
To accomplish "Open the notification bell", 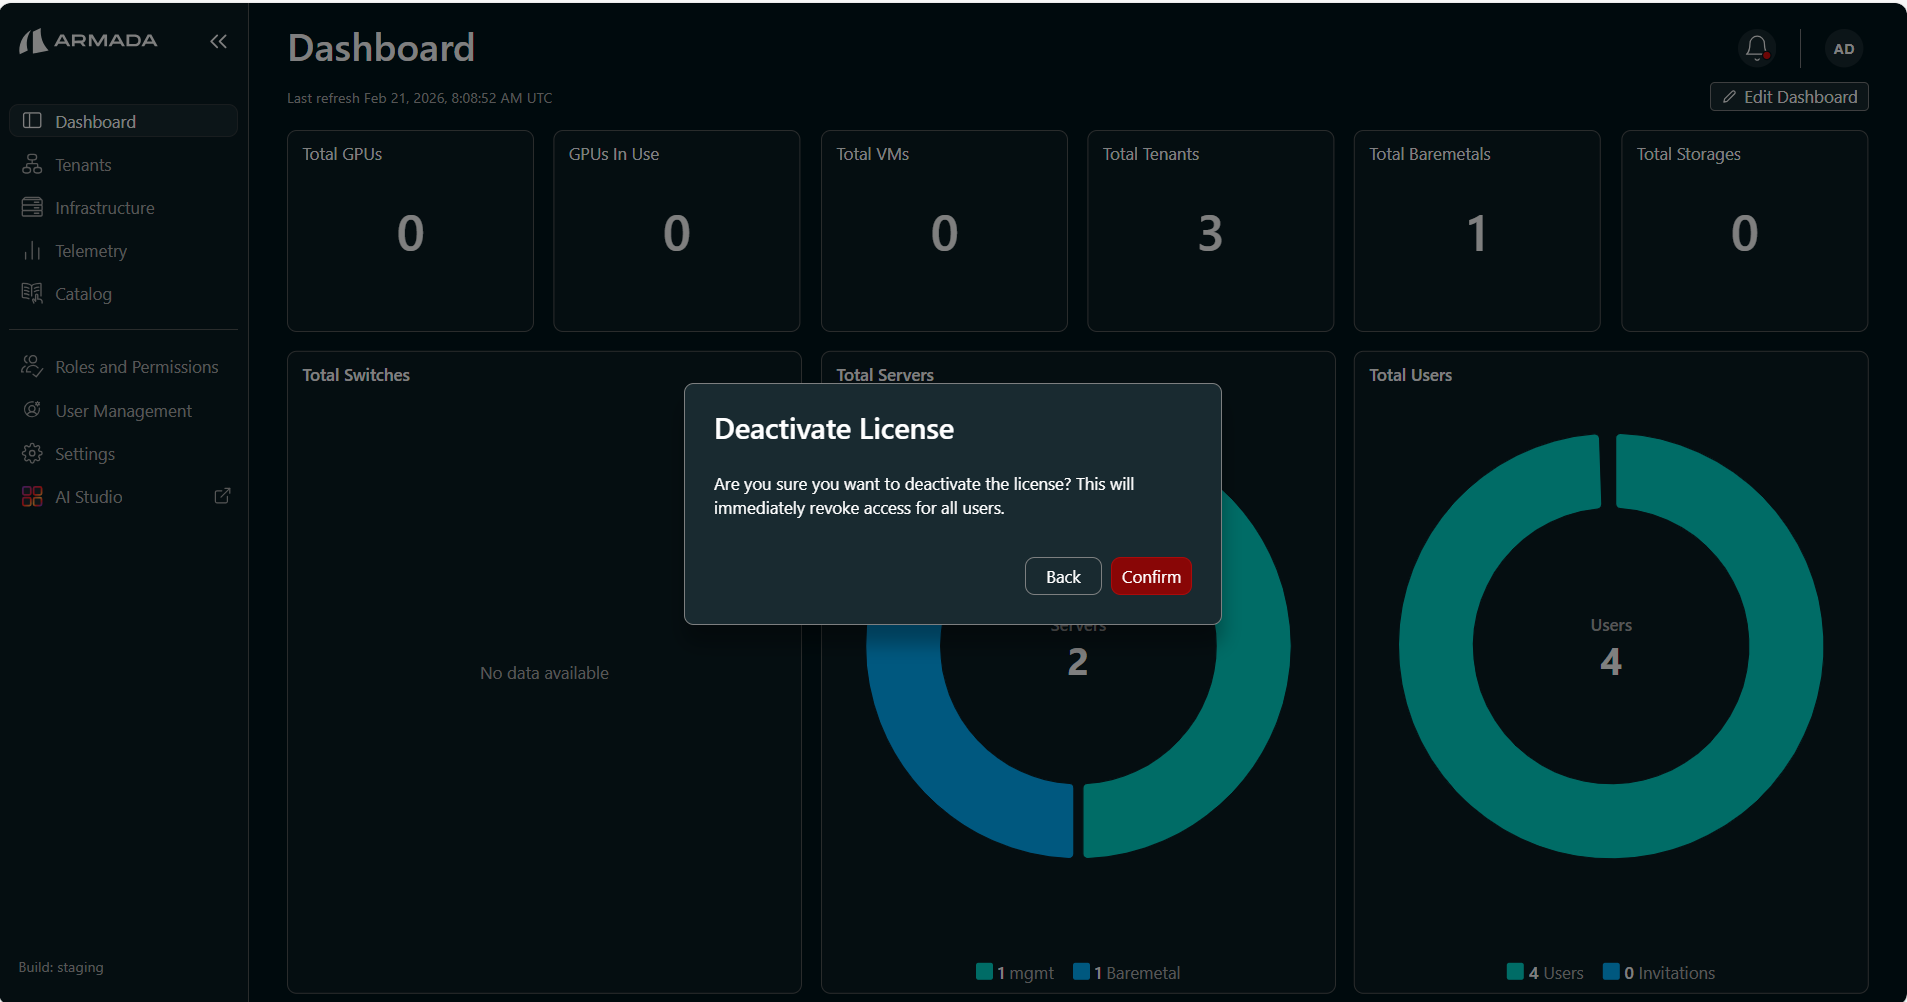I will 1756,47.
